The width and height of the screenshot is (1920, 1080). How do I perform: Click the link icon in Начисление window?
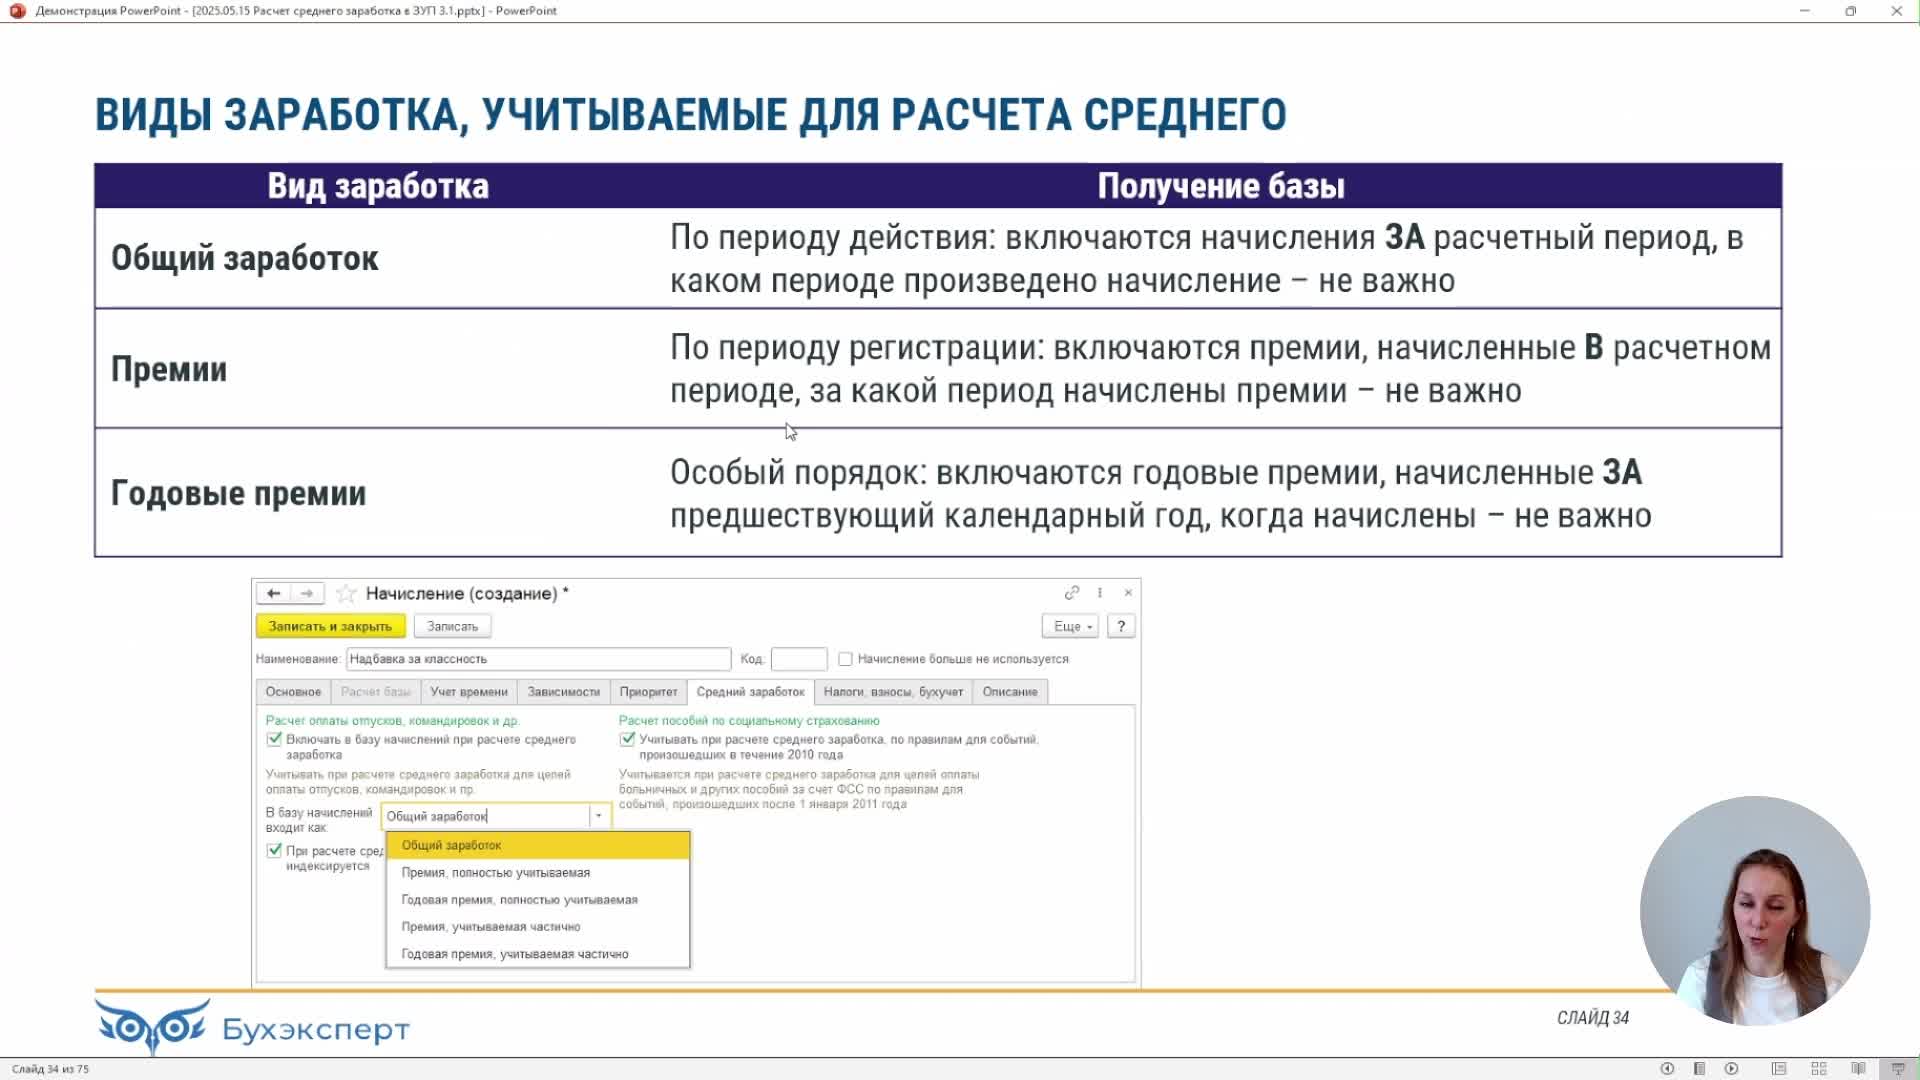(1072, 593)
